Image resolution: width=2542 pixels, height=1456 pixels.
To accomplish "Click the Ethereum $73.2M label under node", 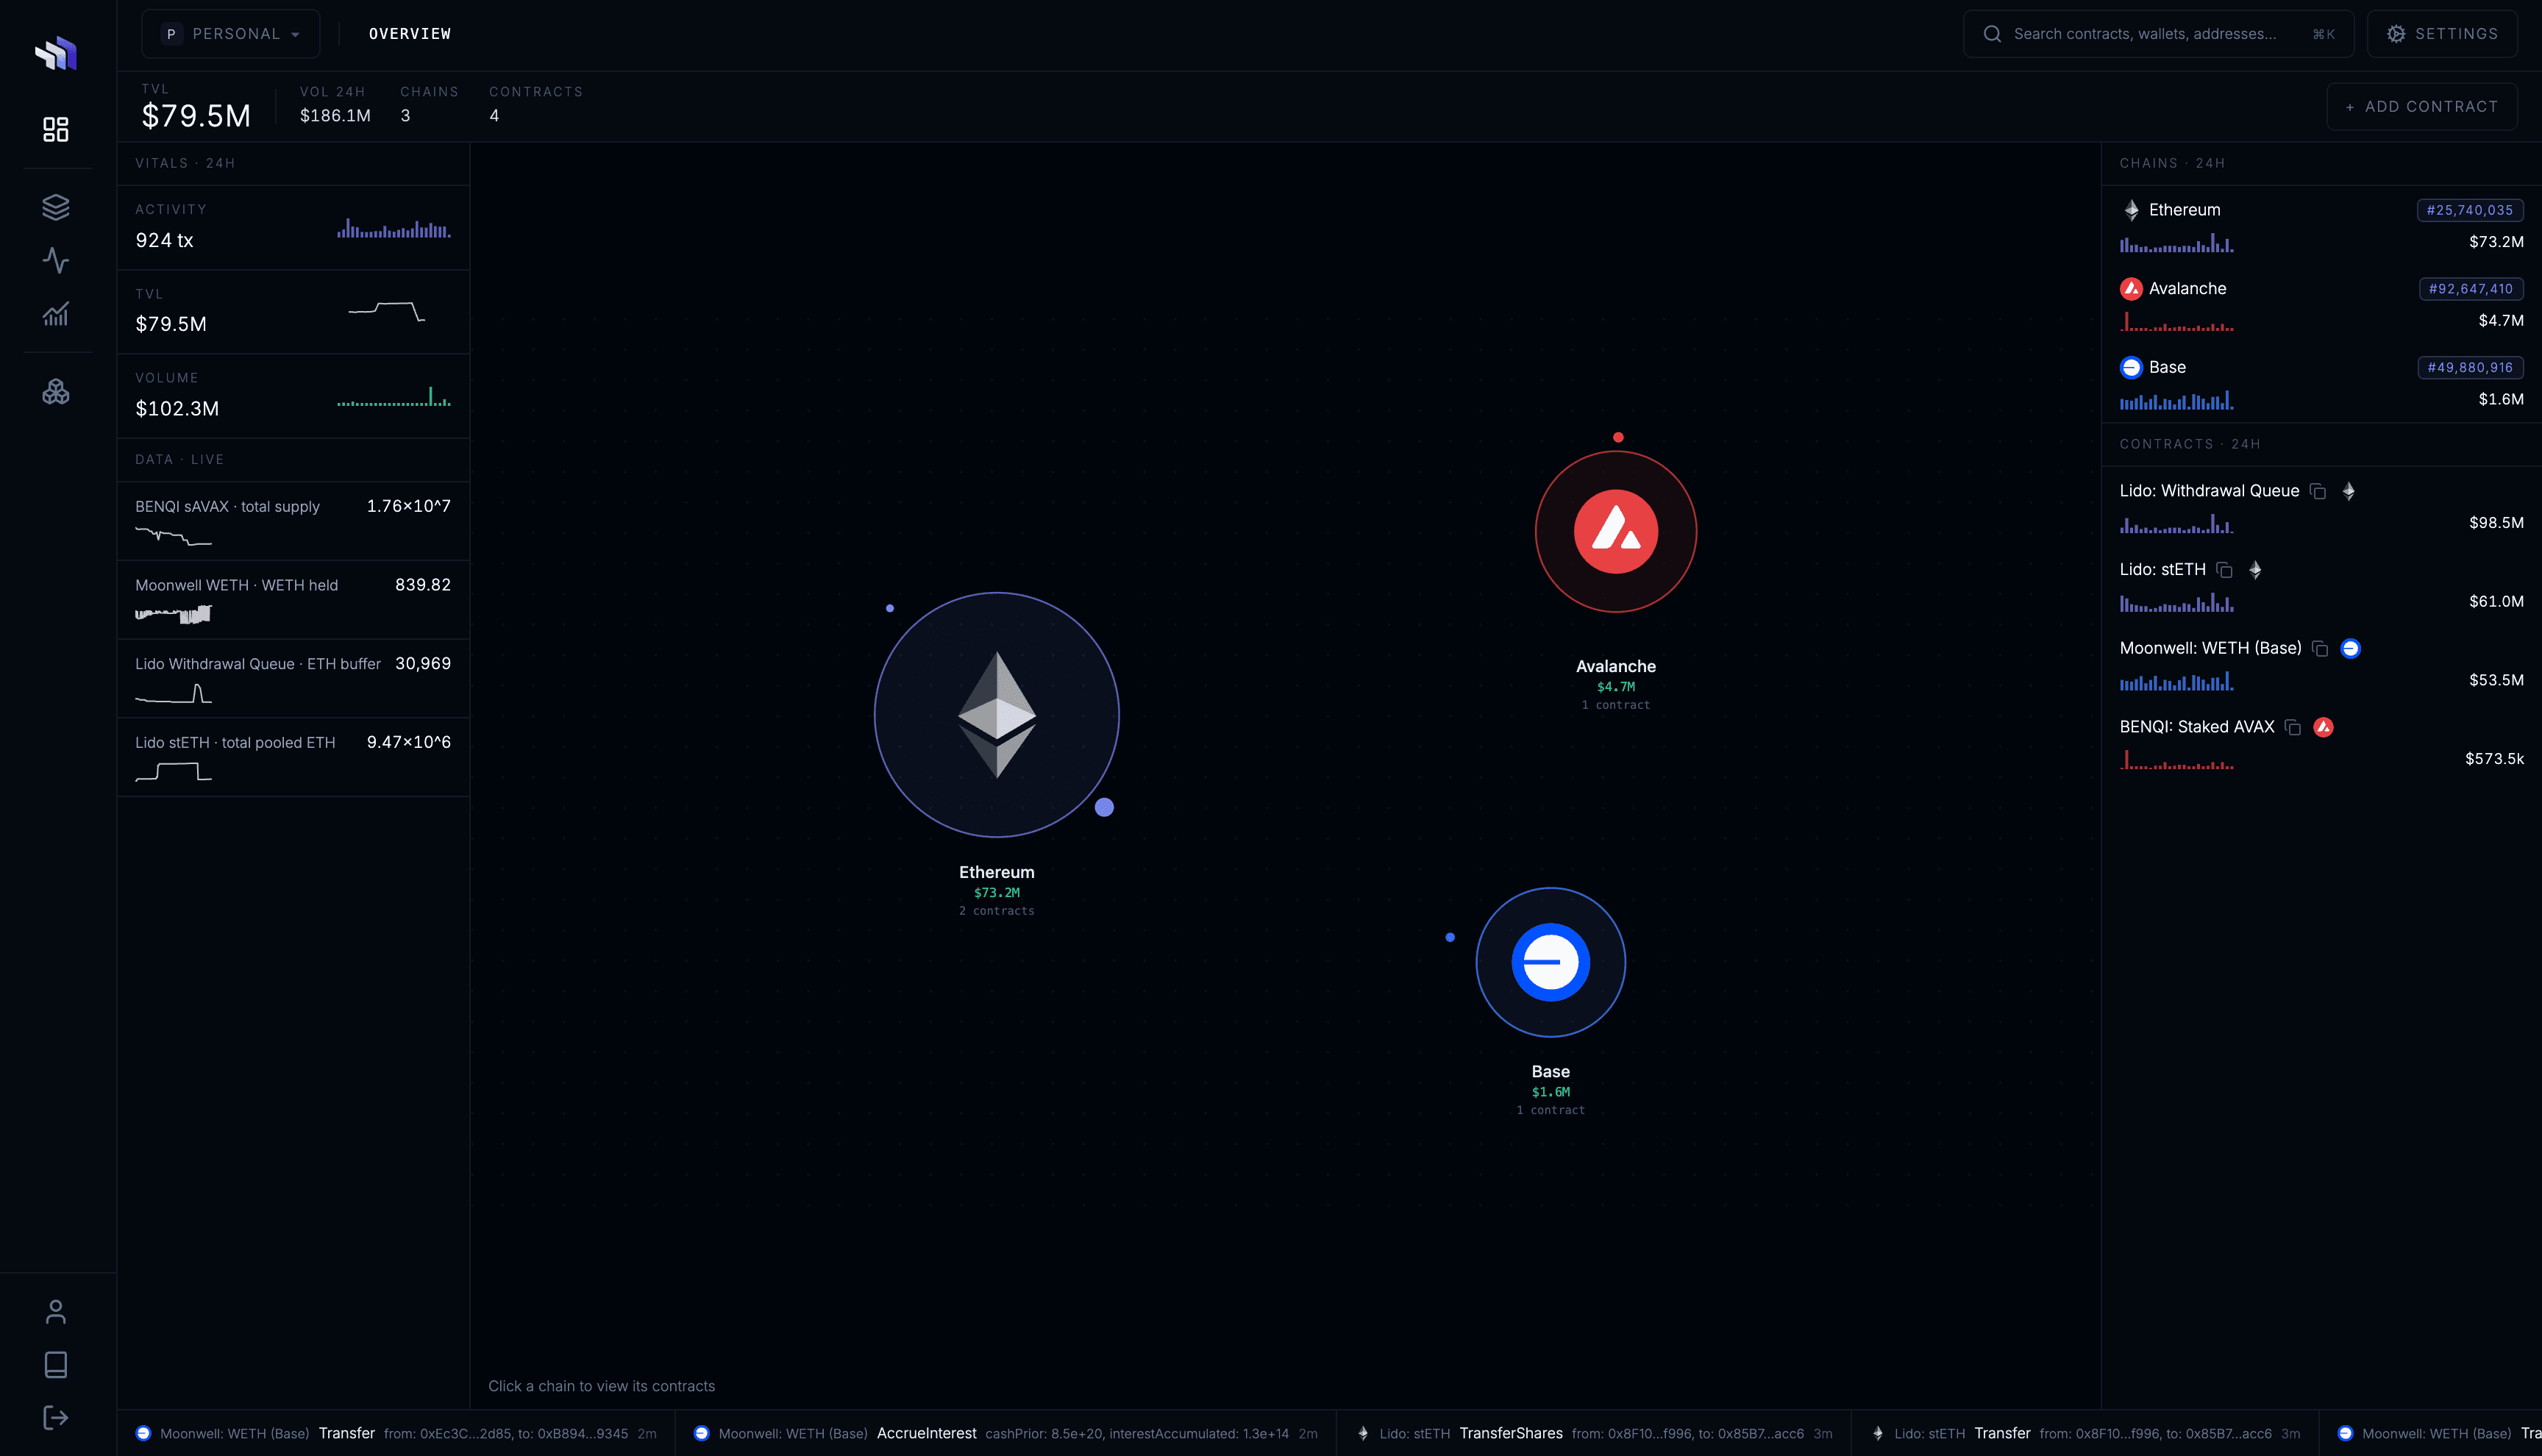I will pyautogui.click(x=997, y=893).
